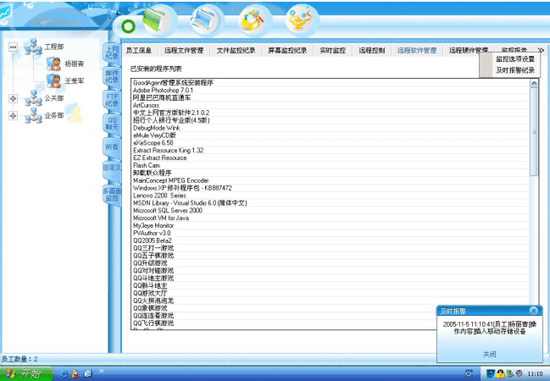Open the computer monitor icon in toolbar

204,20
